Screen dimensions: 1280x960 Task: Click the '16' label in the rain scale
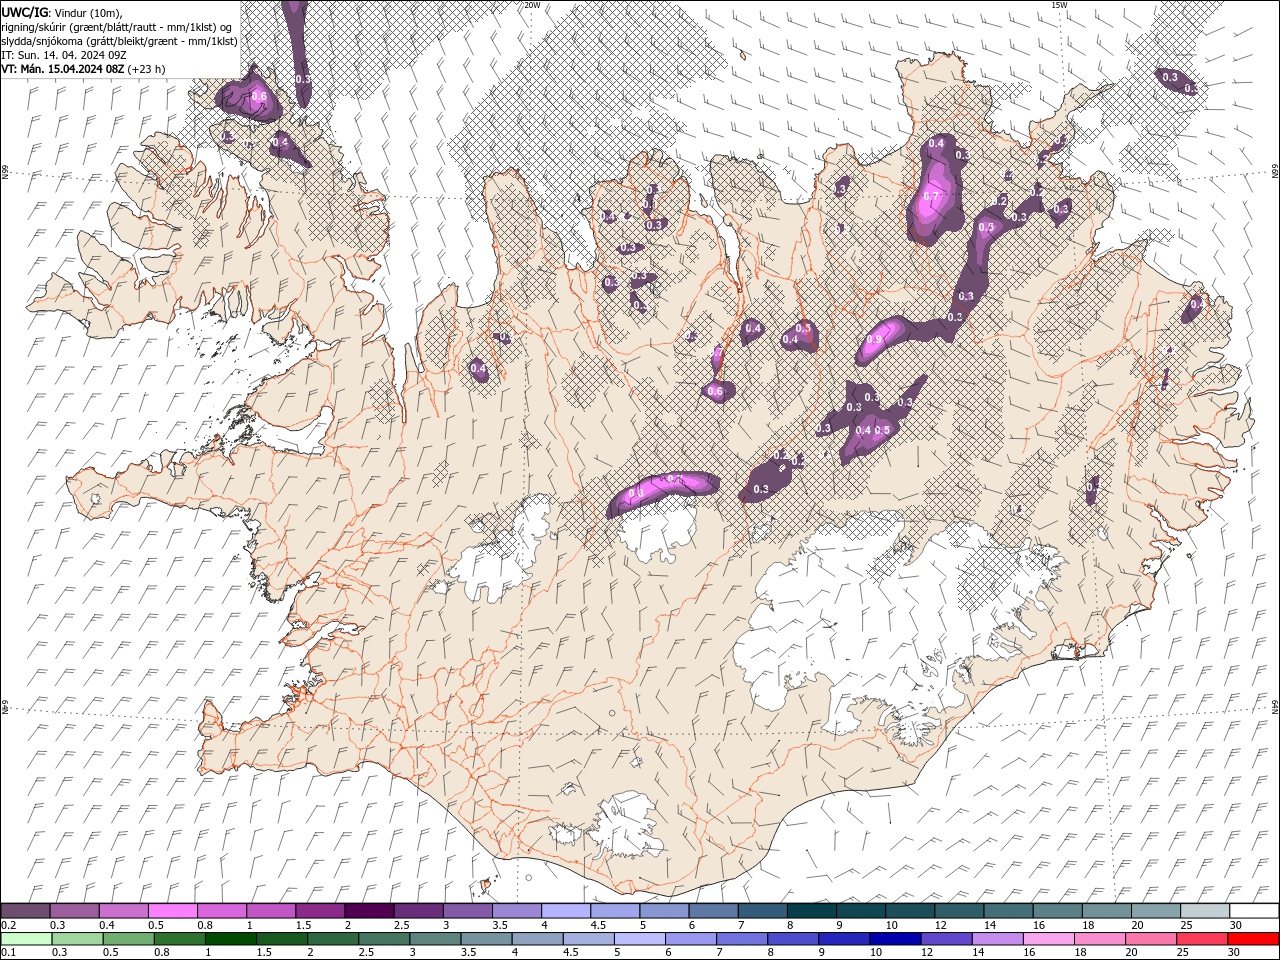click(x=1030, y=953)
